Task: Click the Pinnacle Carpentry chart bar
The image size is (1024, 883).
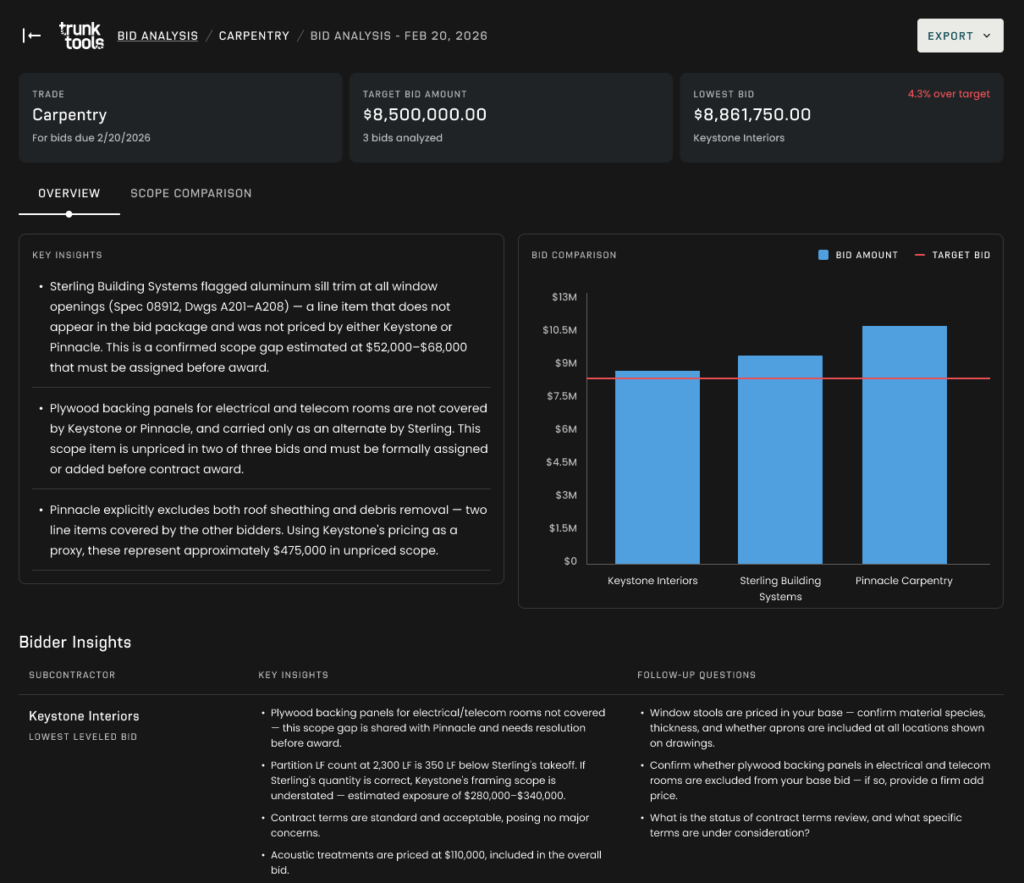Action: pos(904,444)
